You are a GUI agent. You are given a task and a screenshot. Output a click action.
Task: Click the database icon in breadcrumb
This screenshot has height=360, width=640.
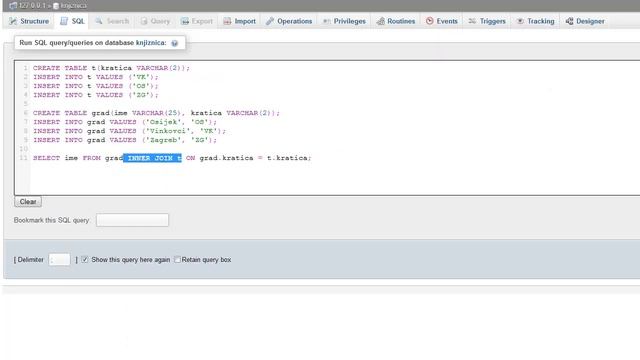click(x=56, y=6)
